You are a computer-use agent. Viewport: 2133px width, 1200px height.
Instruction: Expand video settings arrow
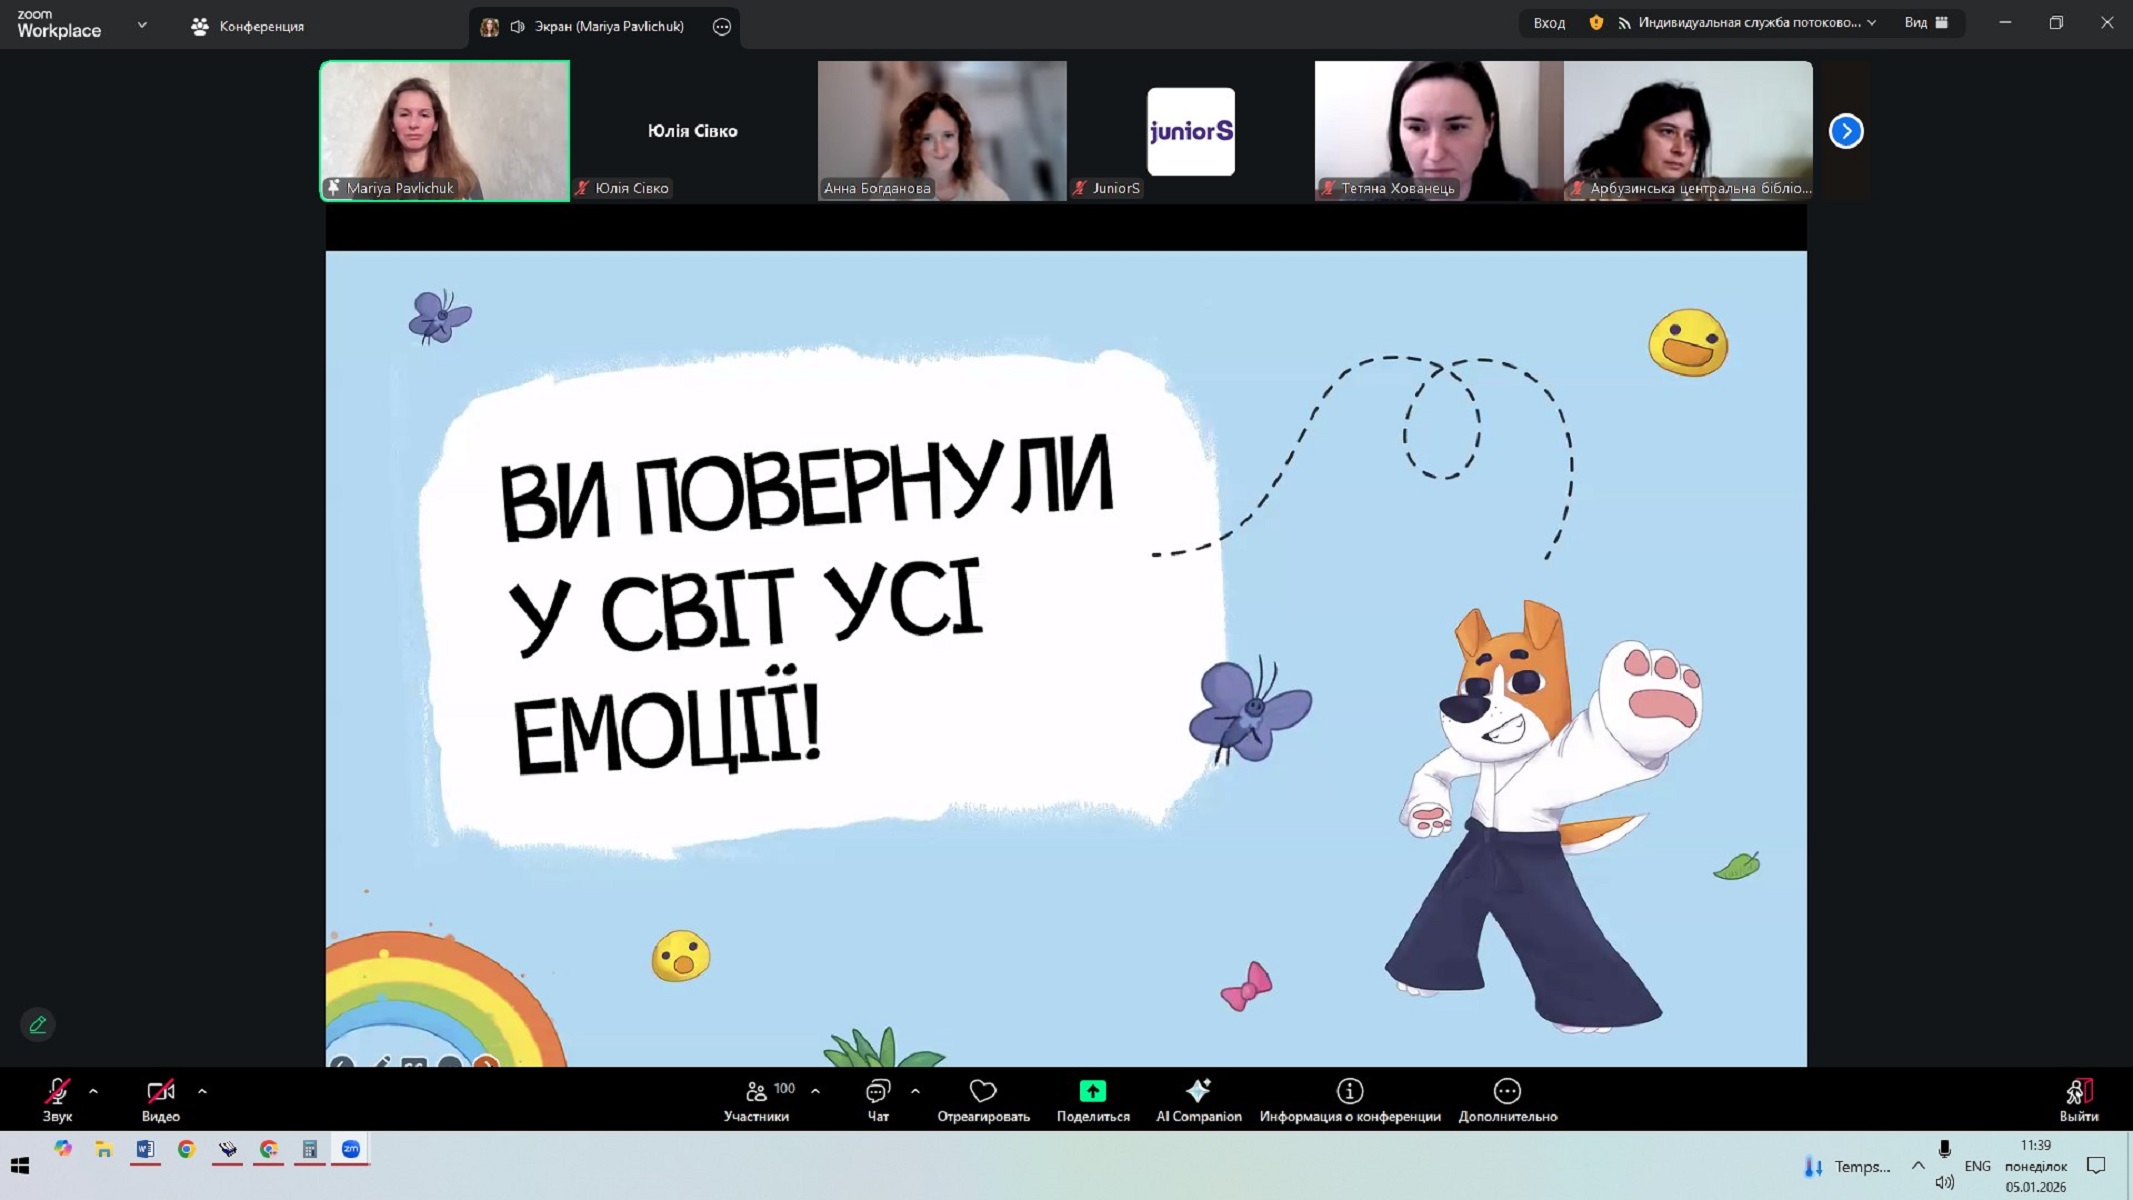pos(203,1092)
